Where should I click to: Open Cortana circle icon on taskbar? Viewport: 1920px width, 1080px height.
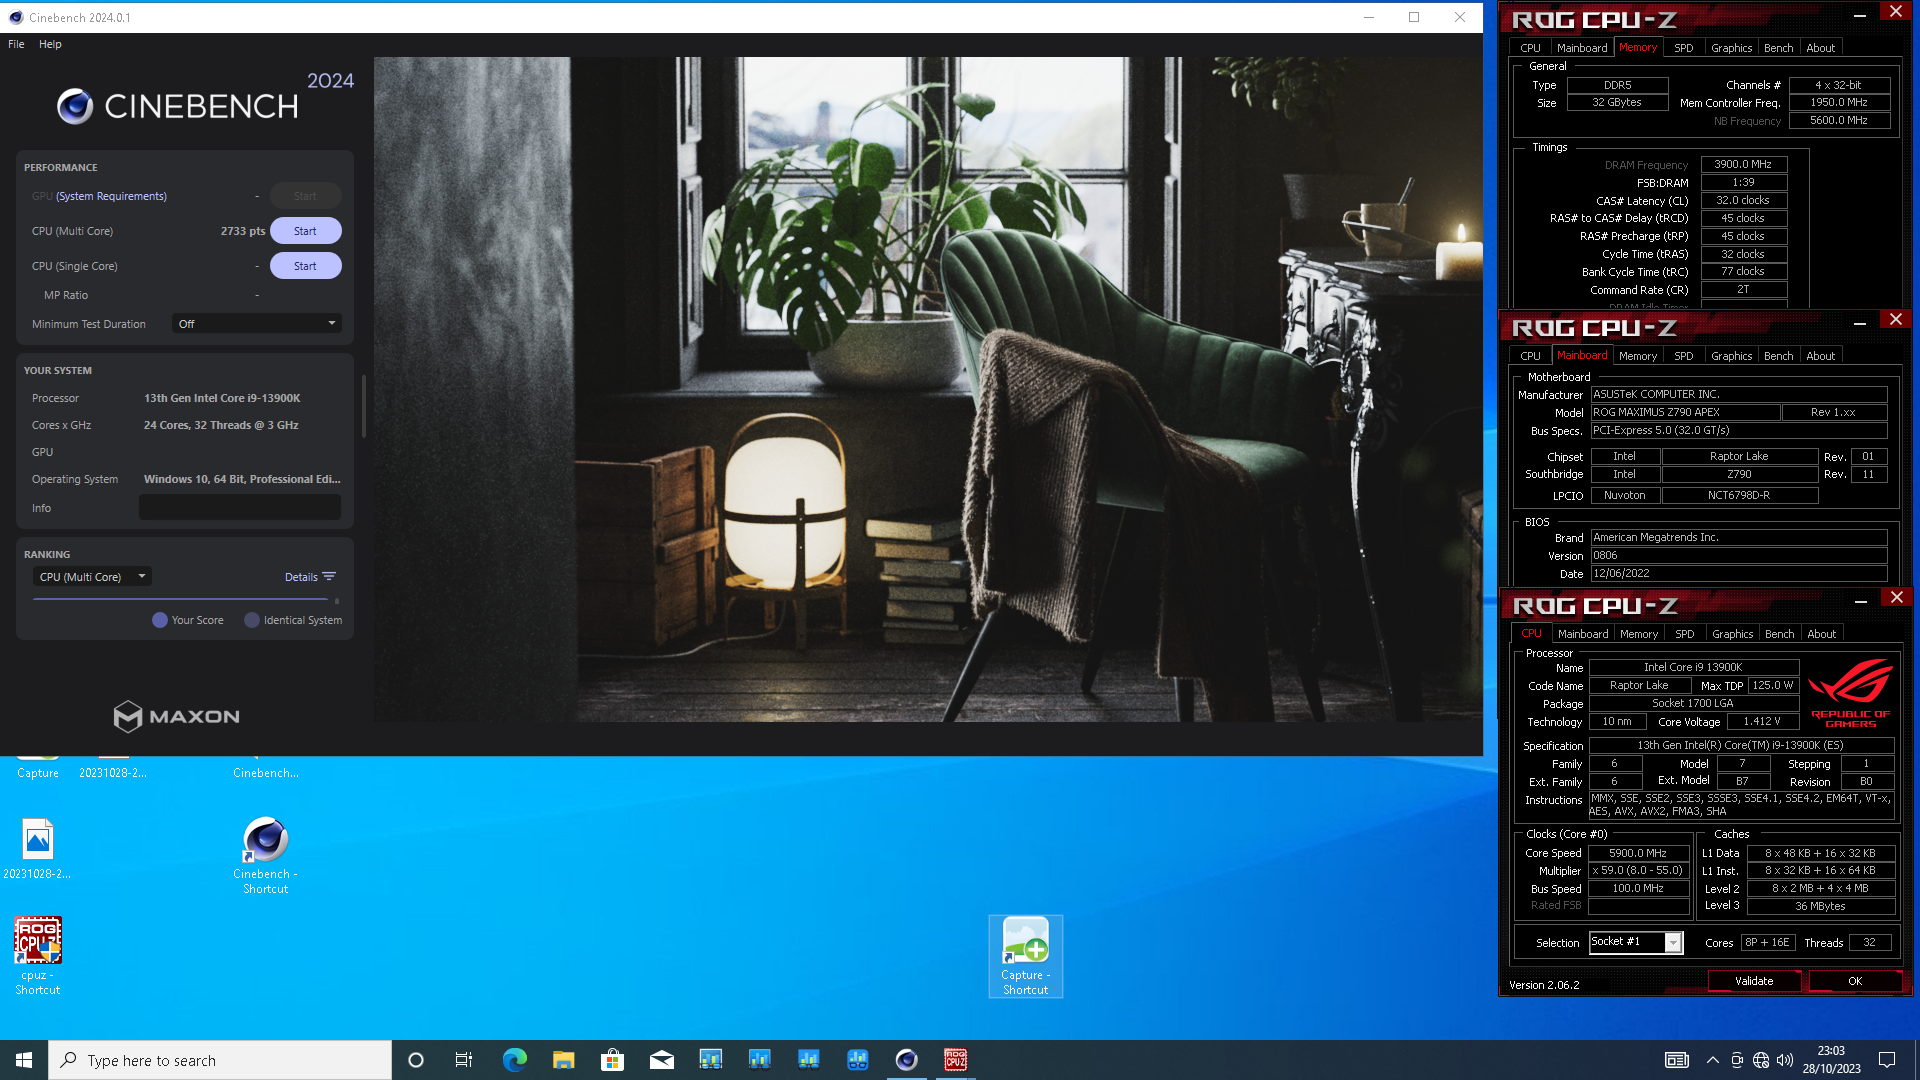pos(416,1060)
